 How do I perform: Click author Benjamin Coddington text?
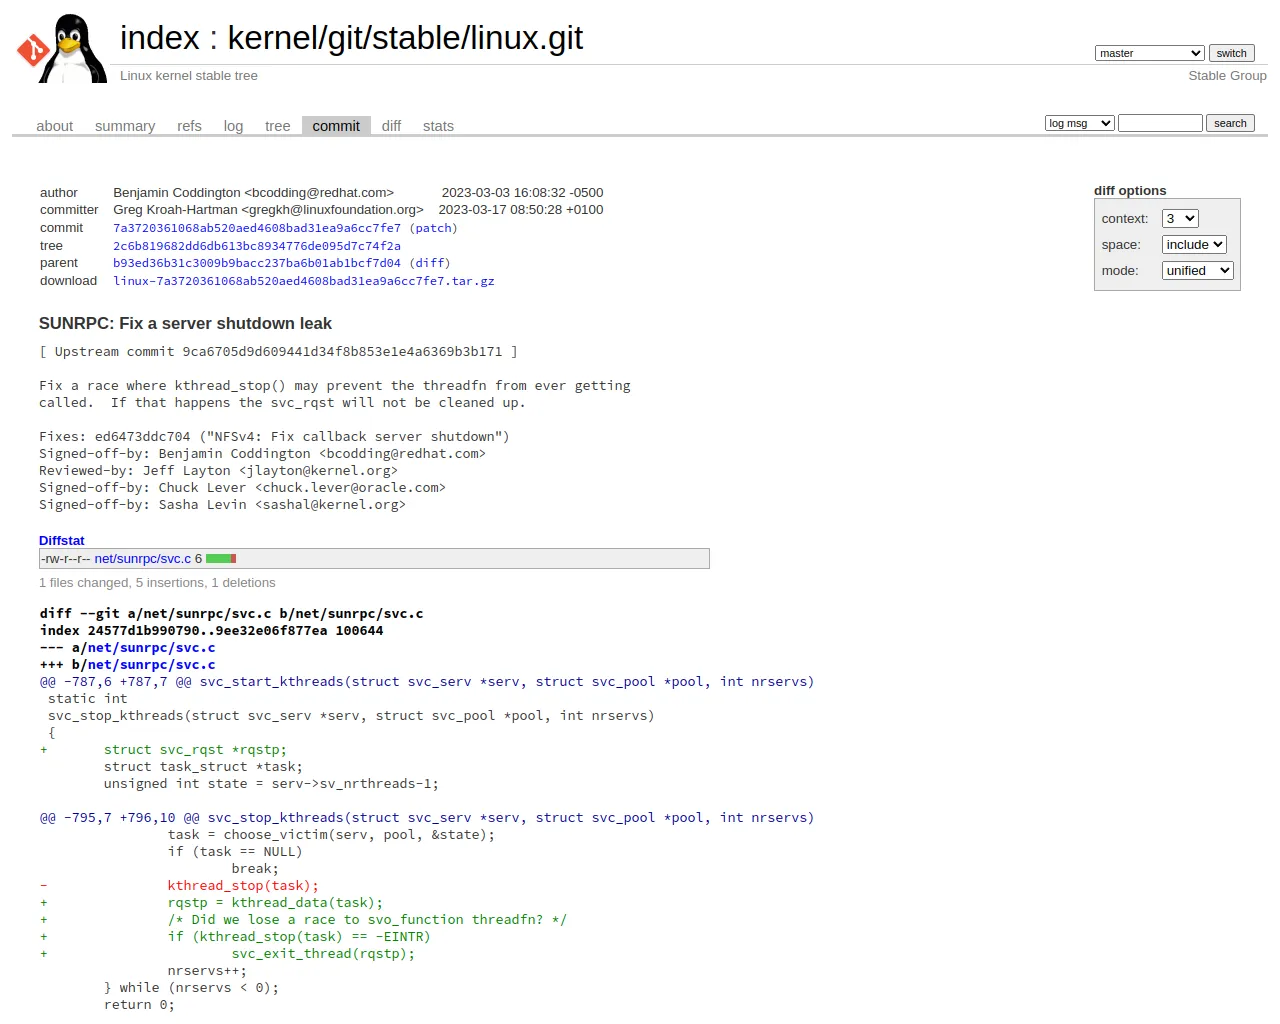pyautogui.click(x=253, y=193)
